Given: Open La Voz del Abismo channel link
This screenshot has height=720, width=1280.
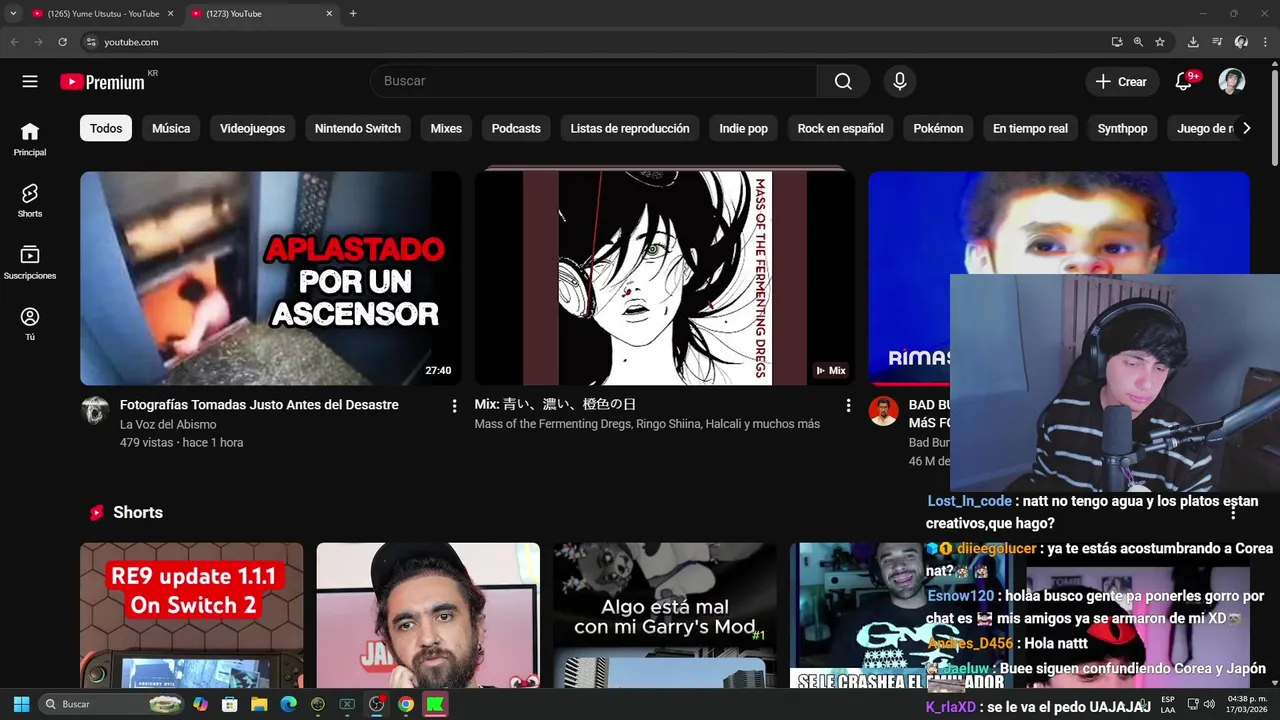Looking at the screenshot, I should [168, 424].
